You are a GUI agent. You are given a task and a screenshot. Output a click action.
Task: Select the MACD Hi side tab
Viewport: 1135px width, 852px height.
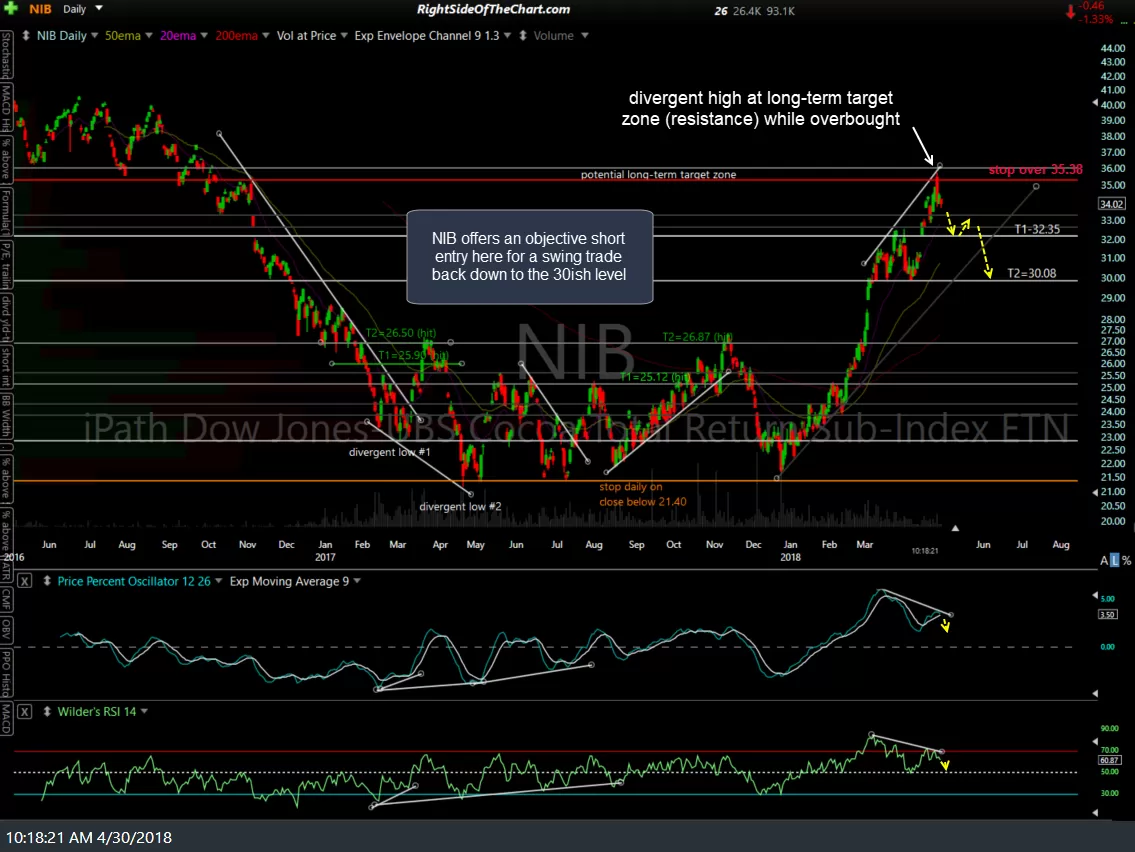(6, 107)
